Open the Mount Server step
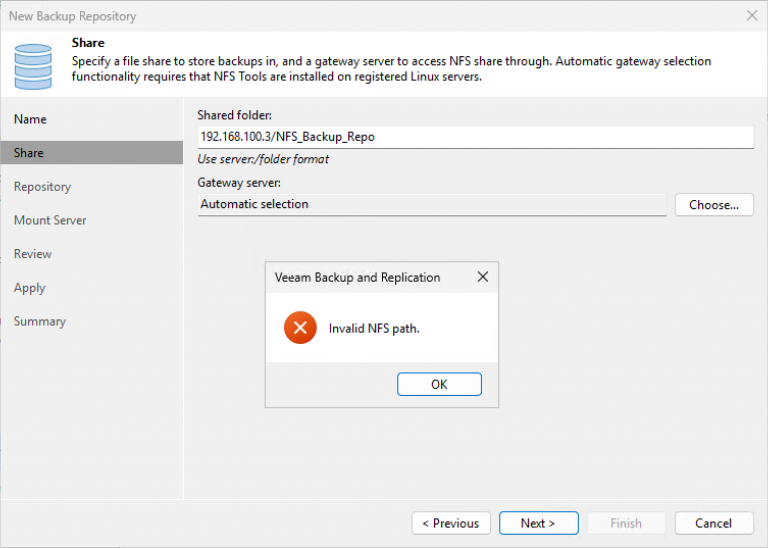This screenshot has height=548, width=768. point(50,220)
